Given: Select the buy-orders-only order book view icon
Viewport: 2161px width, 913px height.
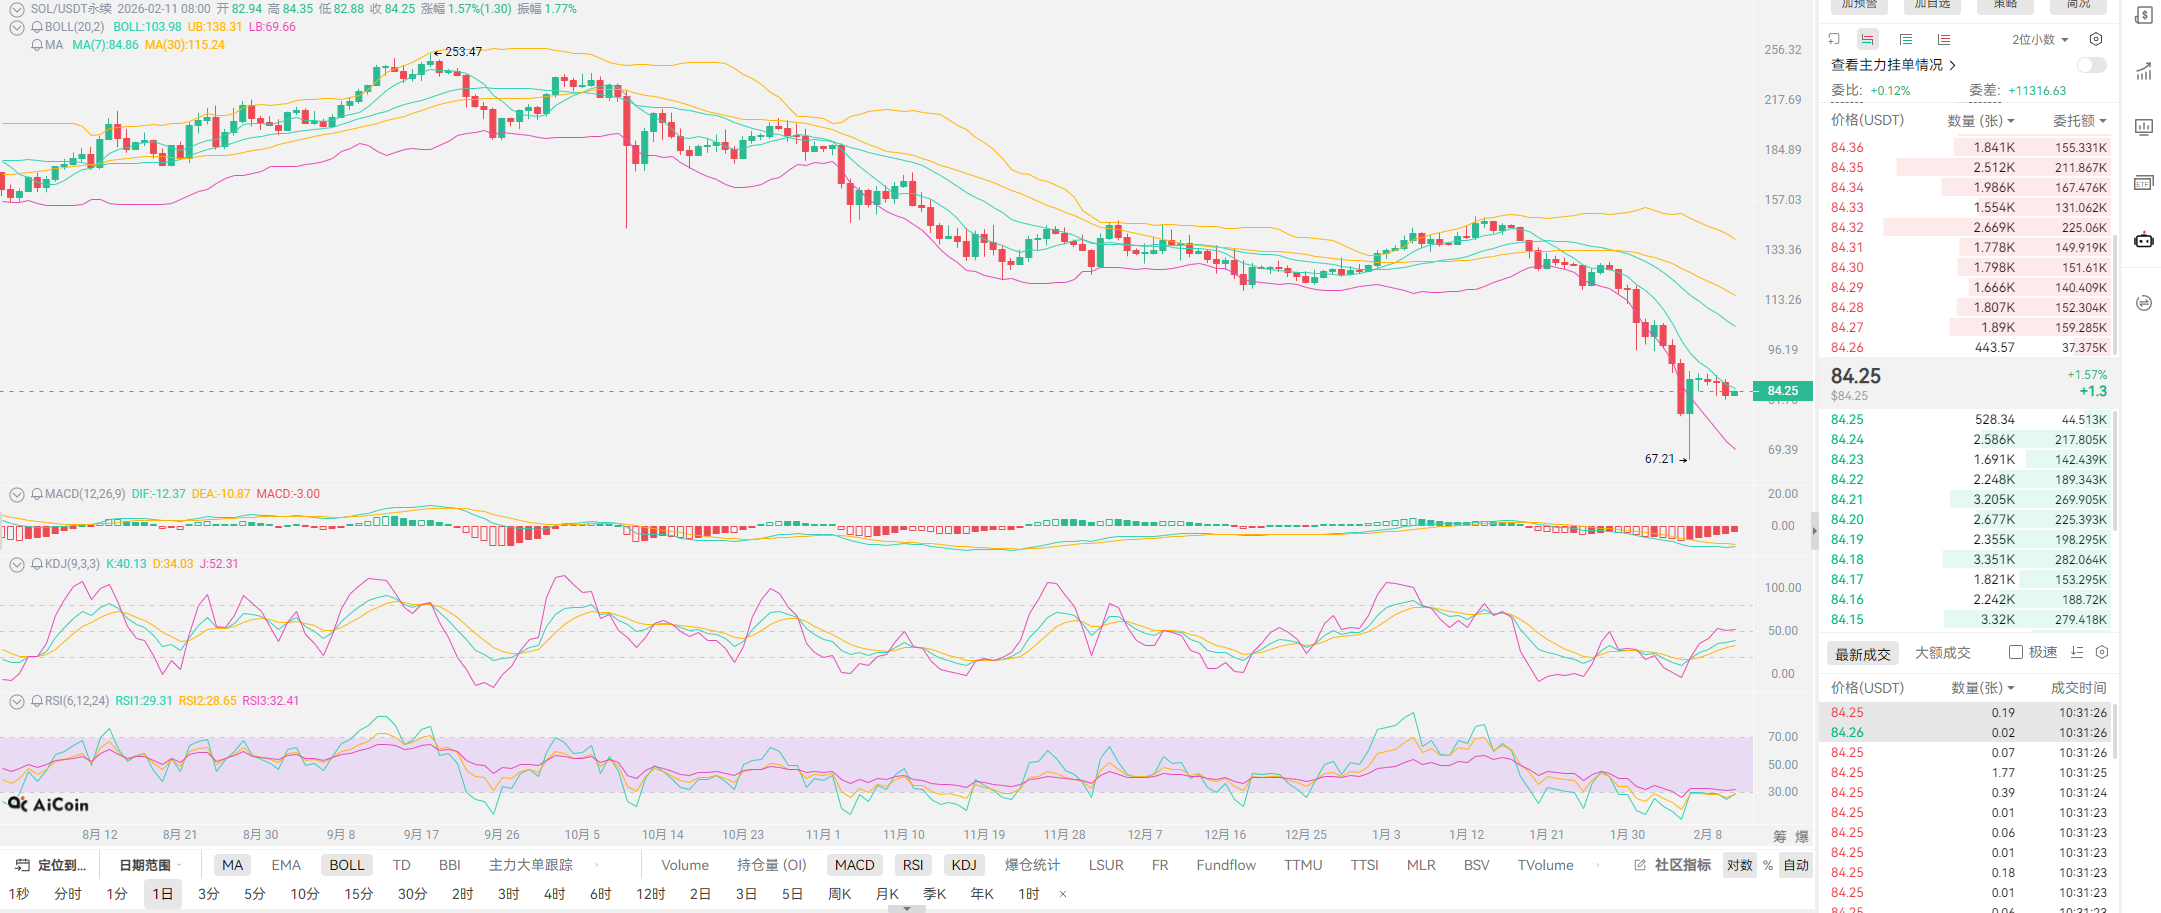Looking at the screenshot, I should click(1906, 40).
